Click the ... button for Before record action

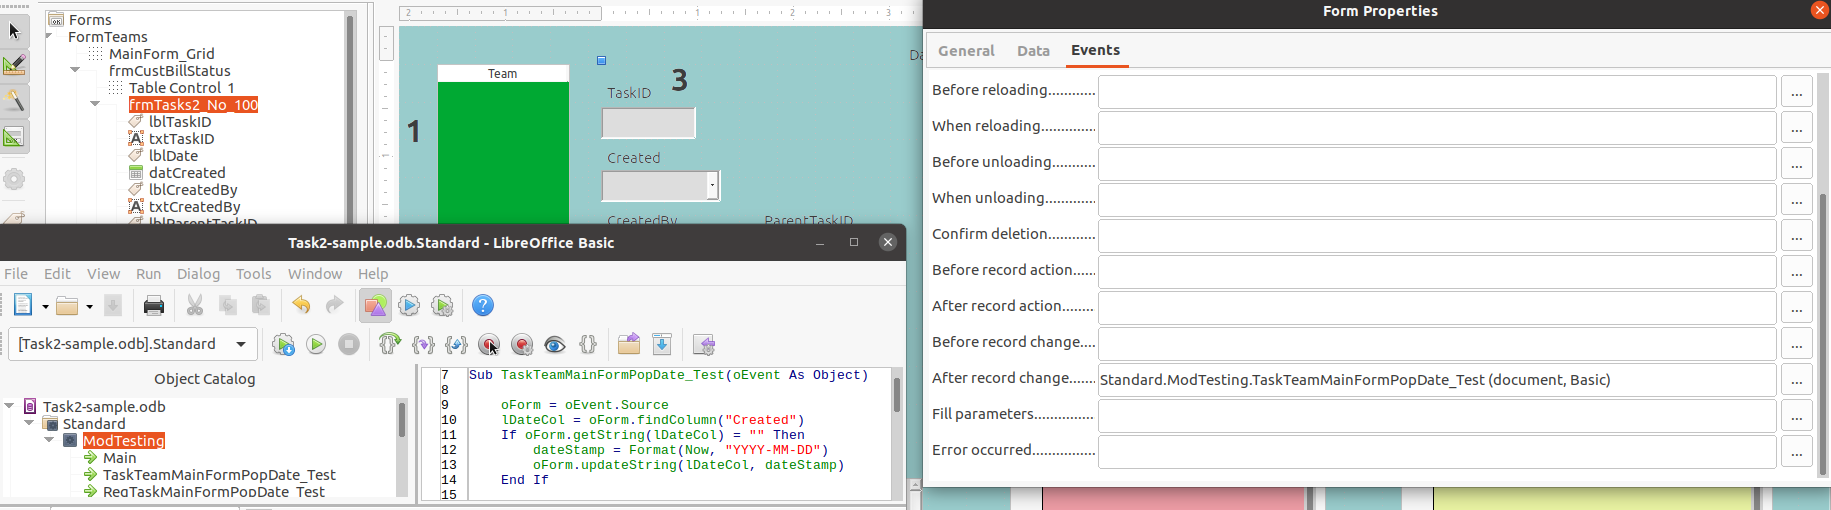point(1796,272)
